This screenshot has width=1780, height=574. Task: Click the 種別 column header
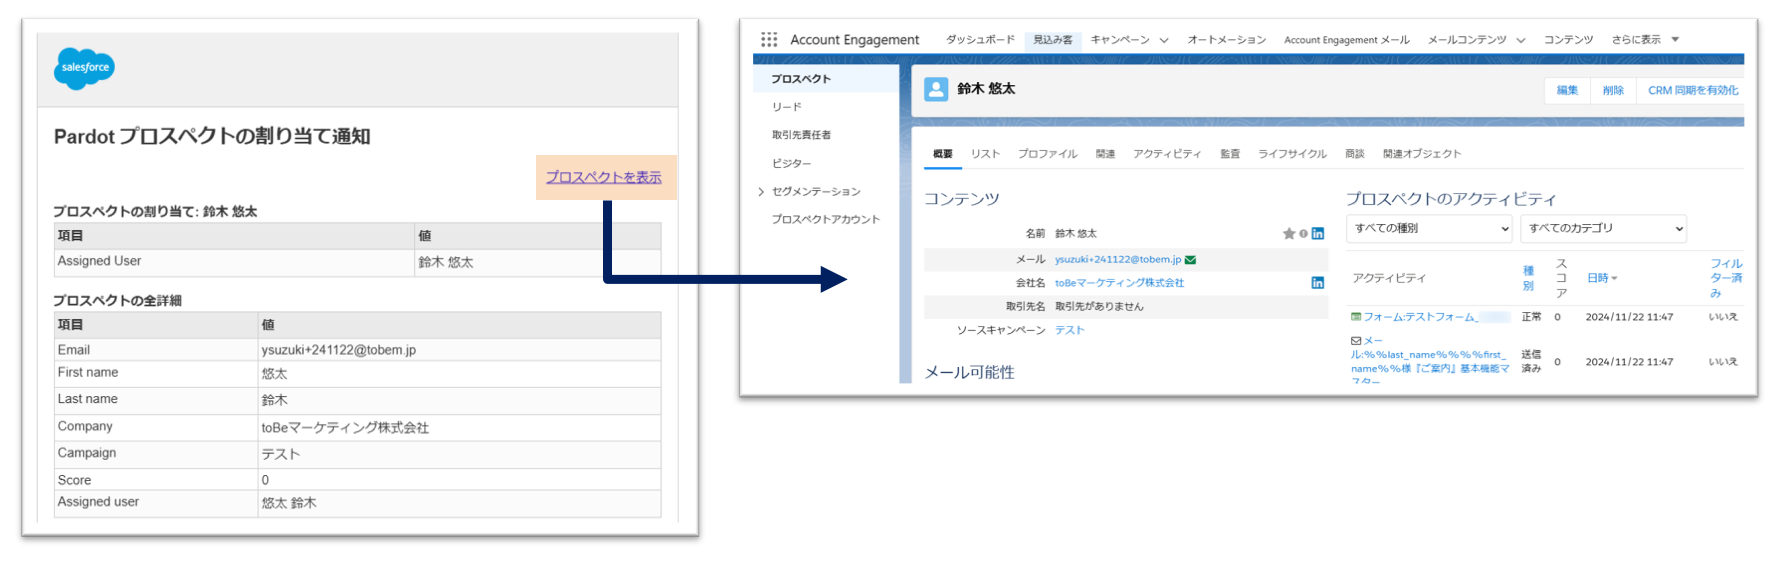pyautogui.click(x=1528, y=278)
